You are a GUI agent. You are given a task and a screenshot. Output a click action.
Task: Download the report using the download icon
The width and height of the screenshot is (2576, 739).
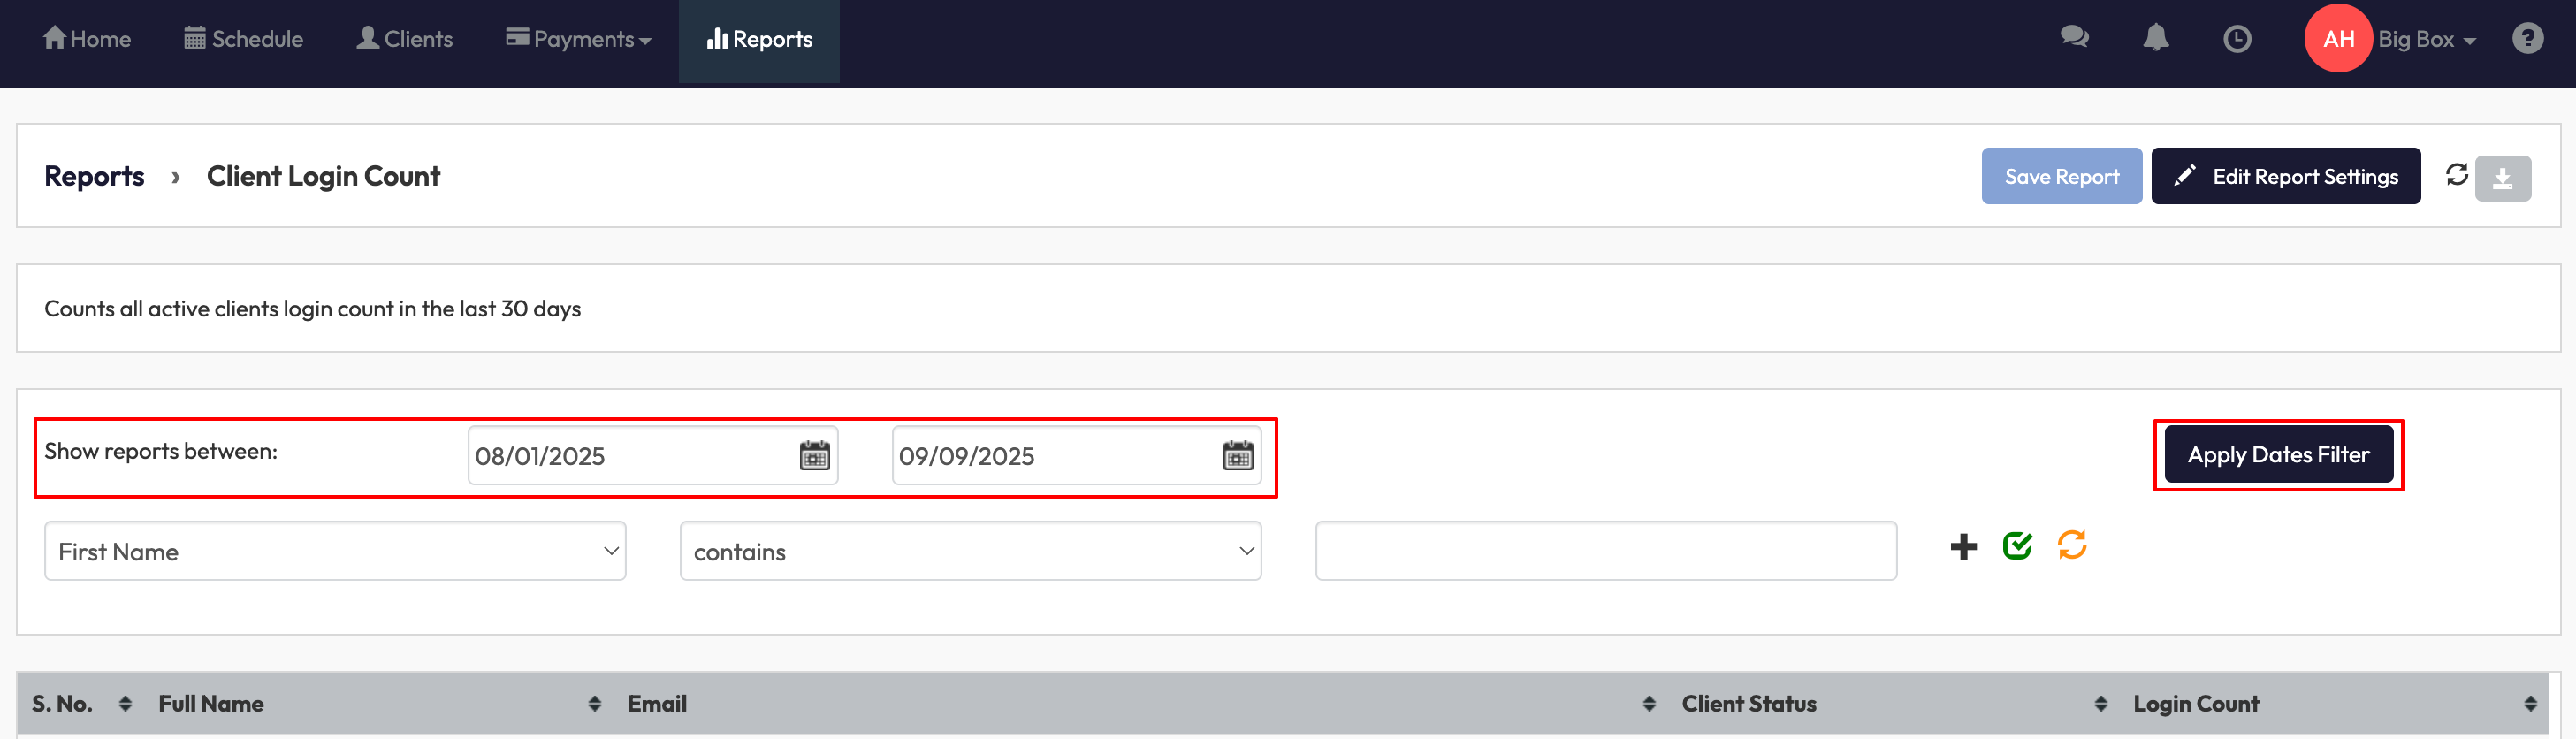coord(2502,179)
